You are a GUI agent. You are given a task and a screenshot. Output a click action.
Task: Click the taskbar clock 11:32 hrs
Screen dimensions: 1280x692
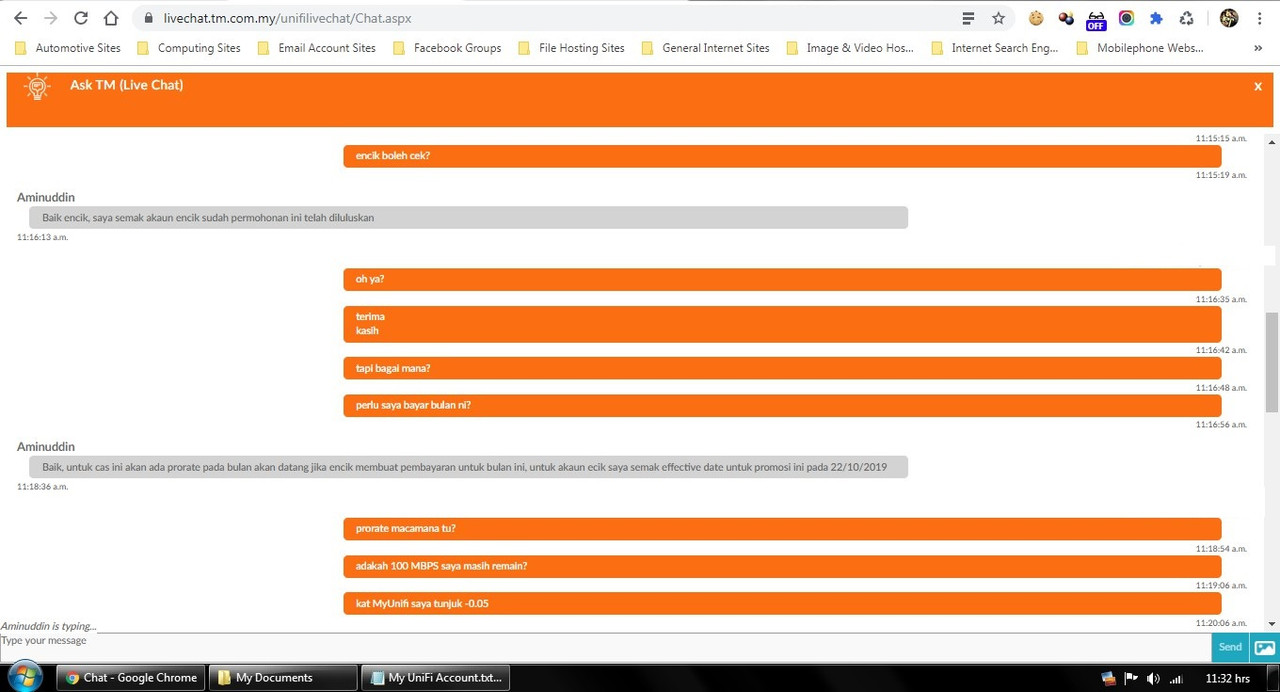[x=1227, y=678]
